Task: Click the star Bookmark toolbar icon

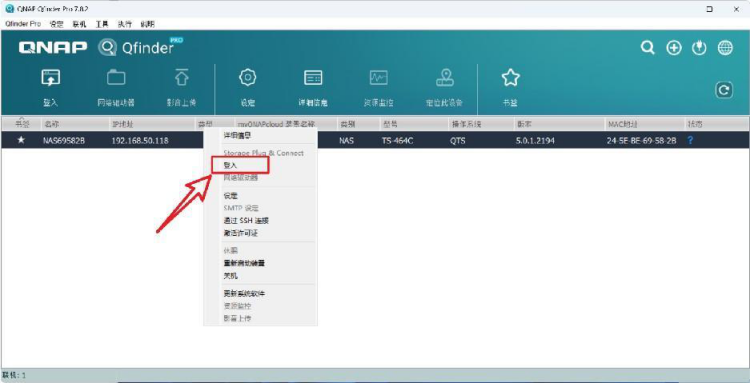Action: (510, 77)
